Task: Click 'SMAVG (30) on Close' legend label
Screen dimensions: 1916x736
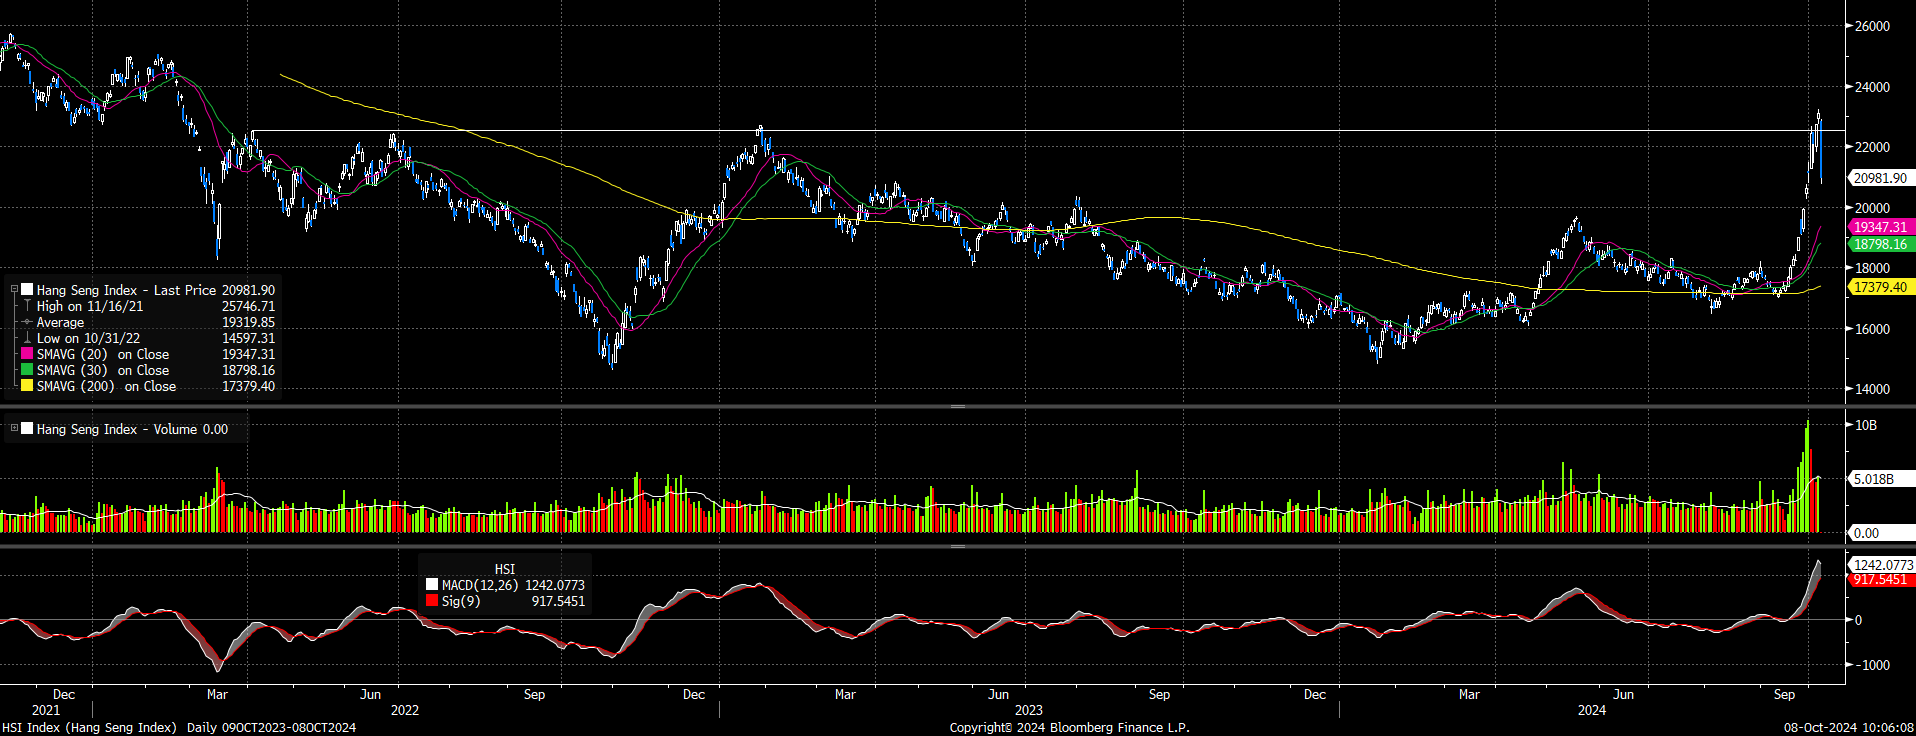Action: tap(103, 370)
